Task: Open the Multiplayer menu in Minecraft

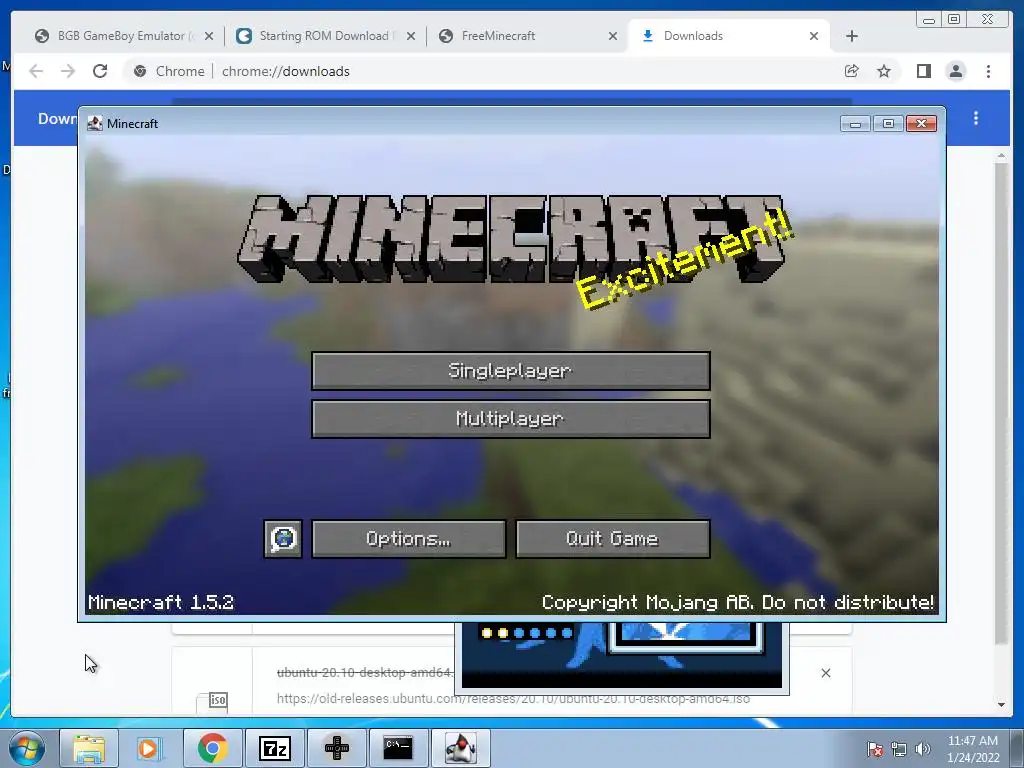Action: tap(511, 419)
